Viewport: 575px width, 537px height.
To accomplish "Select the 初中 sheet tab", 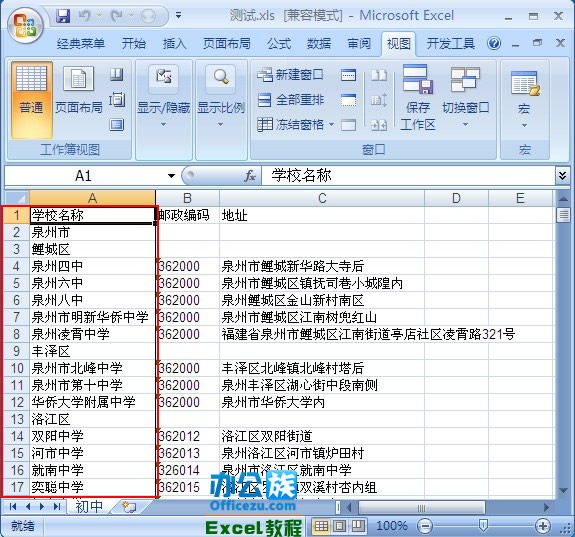I will tap(89, 507).
